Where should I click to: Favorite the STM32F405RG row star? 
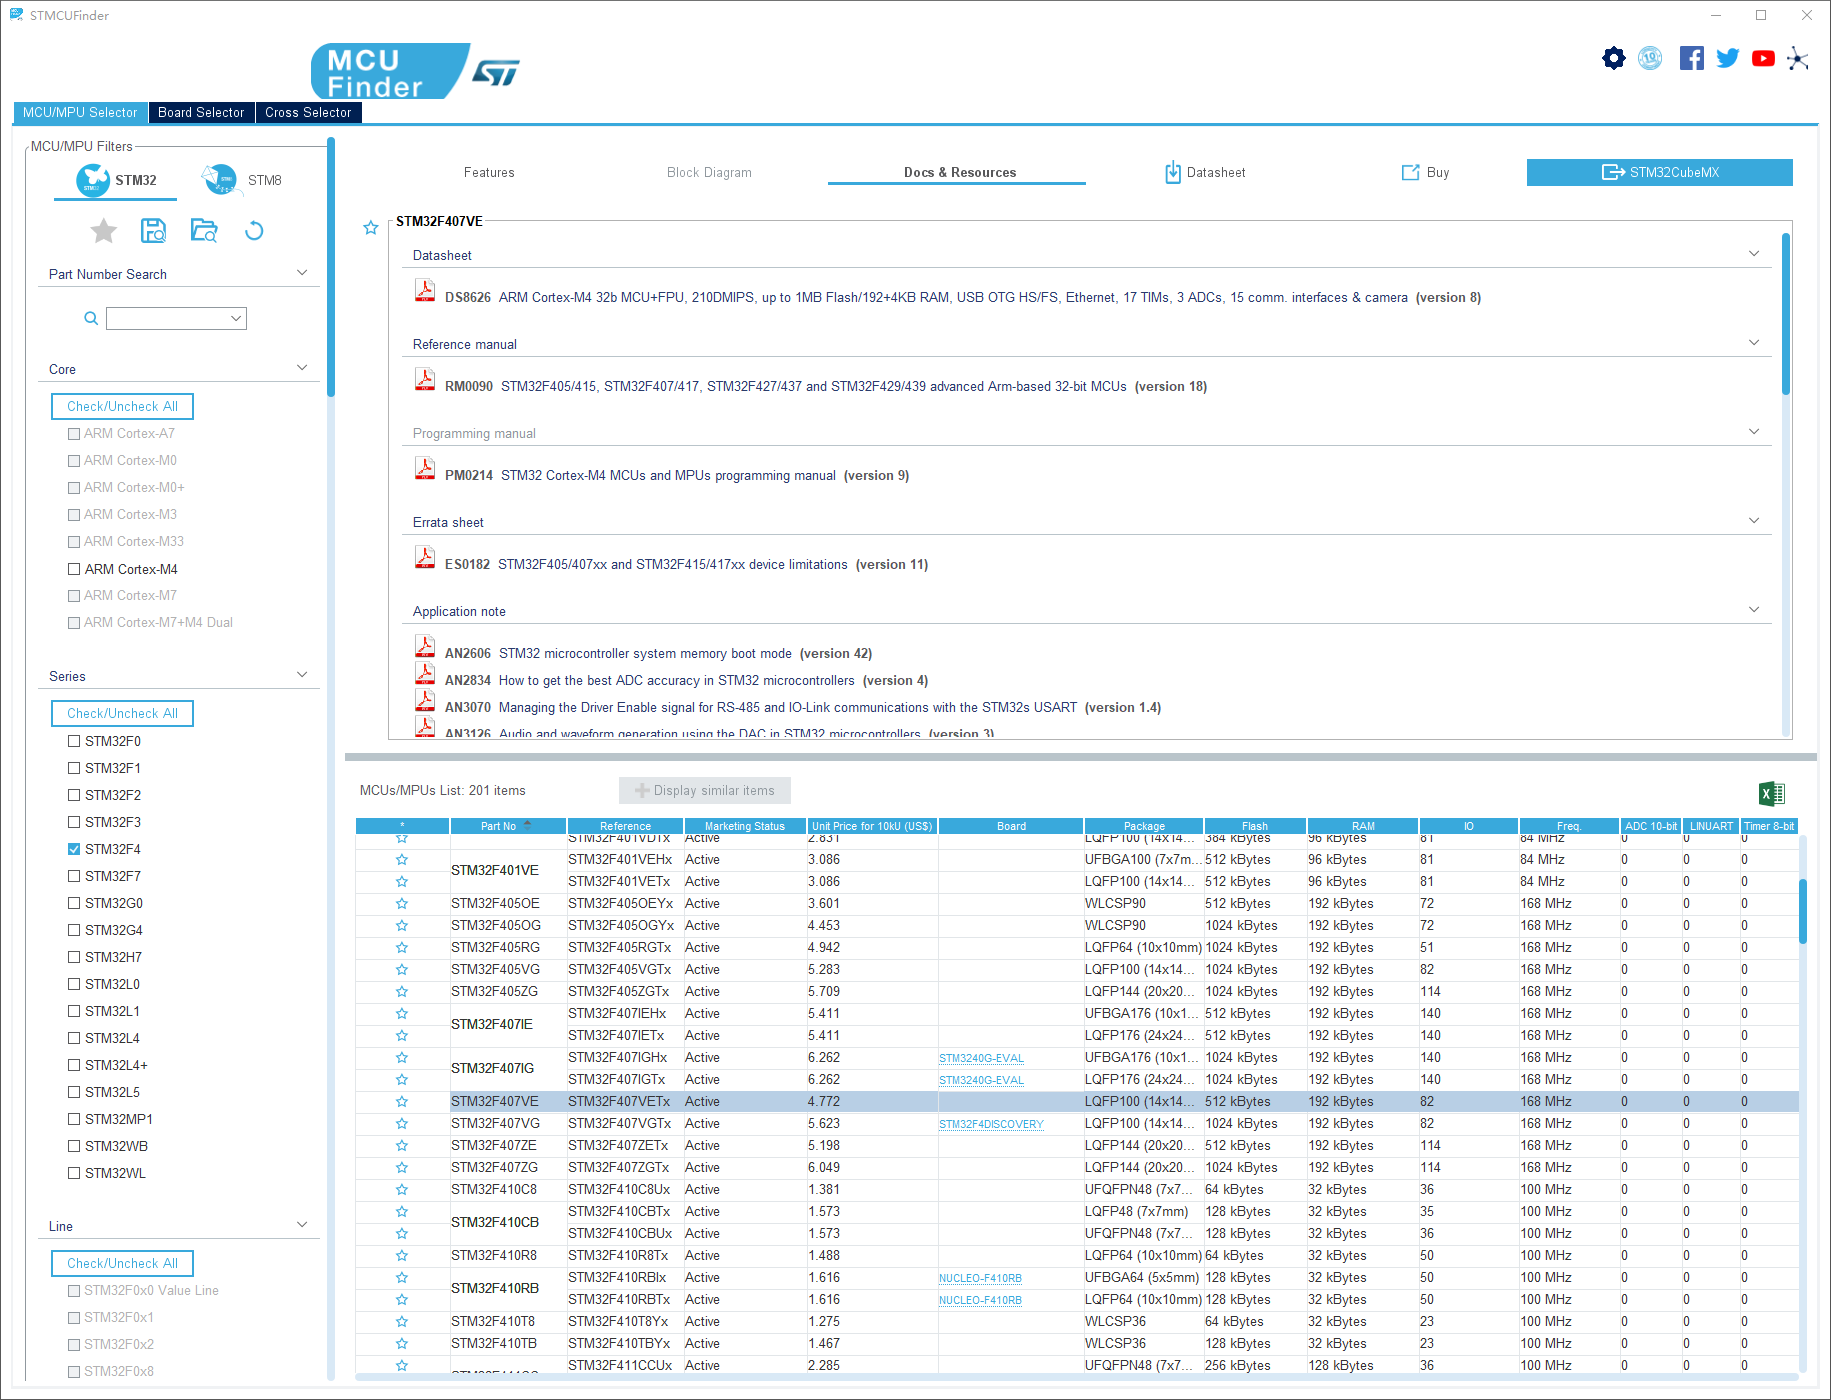click(x=402, y=948)
